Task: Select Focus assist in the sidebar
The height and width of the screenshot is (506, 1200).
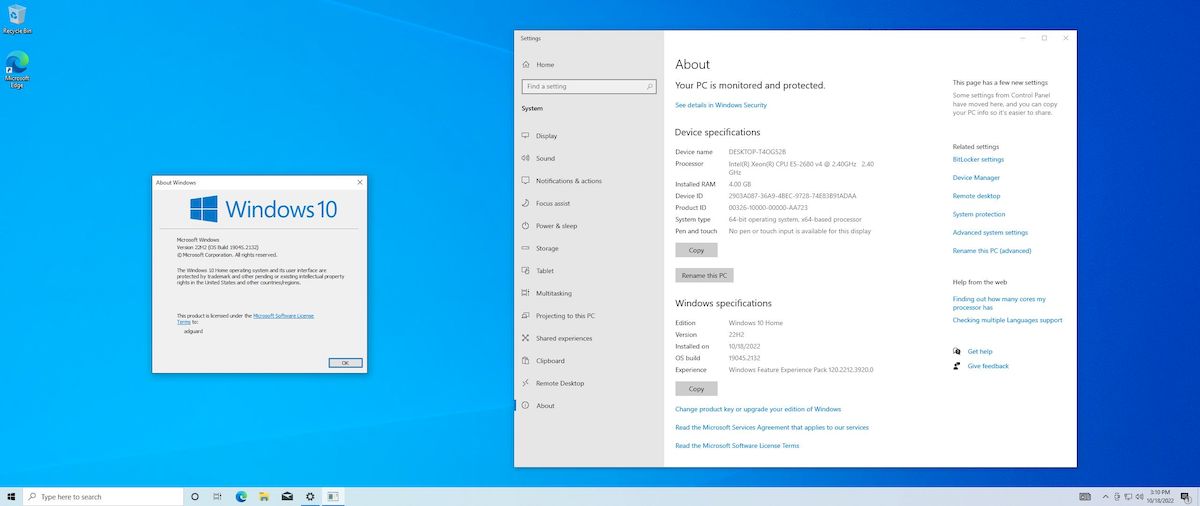Action: pyautogui.click(x=552, y=203)
